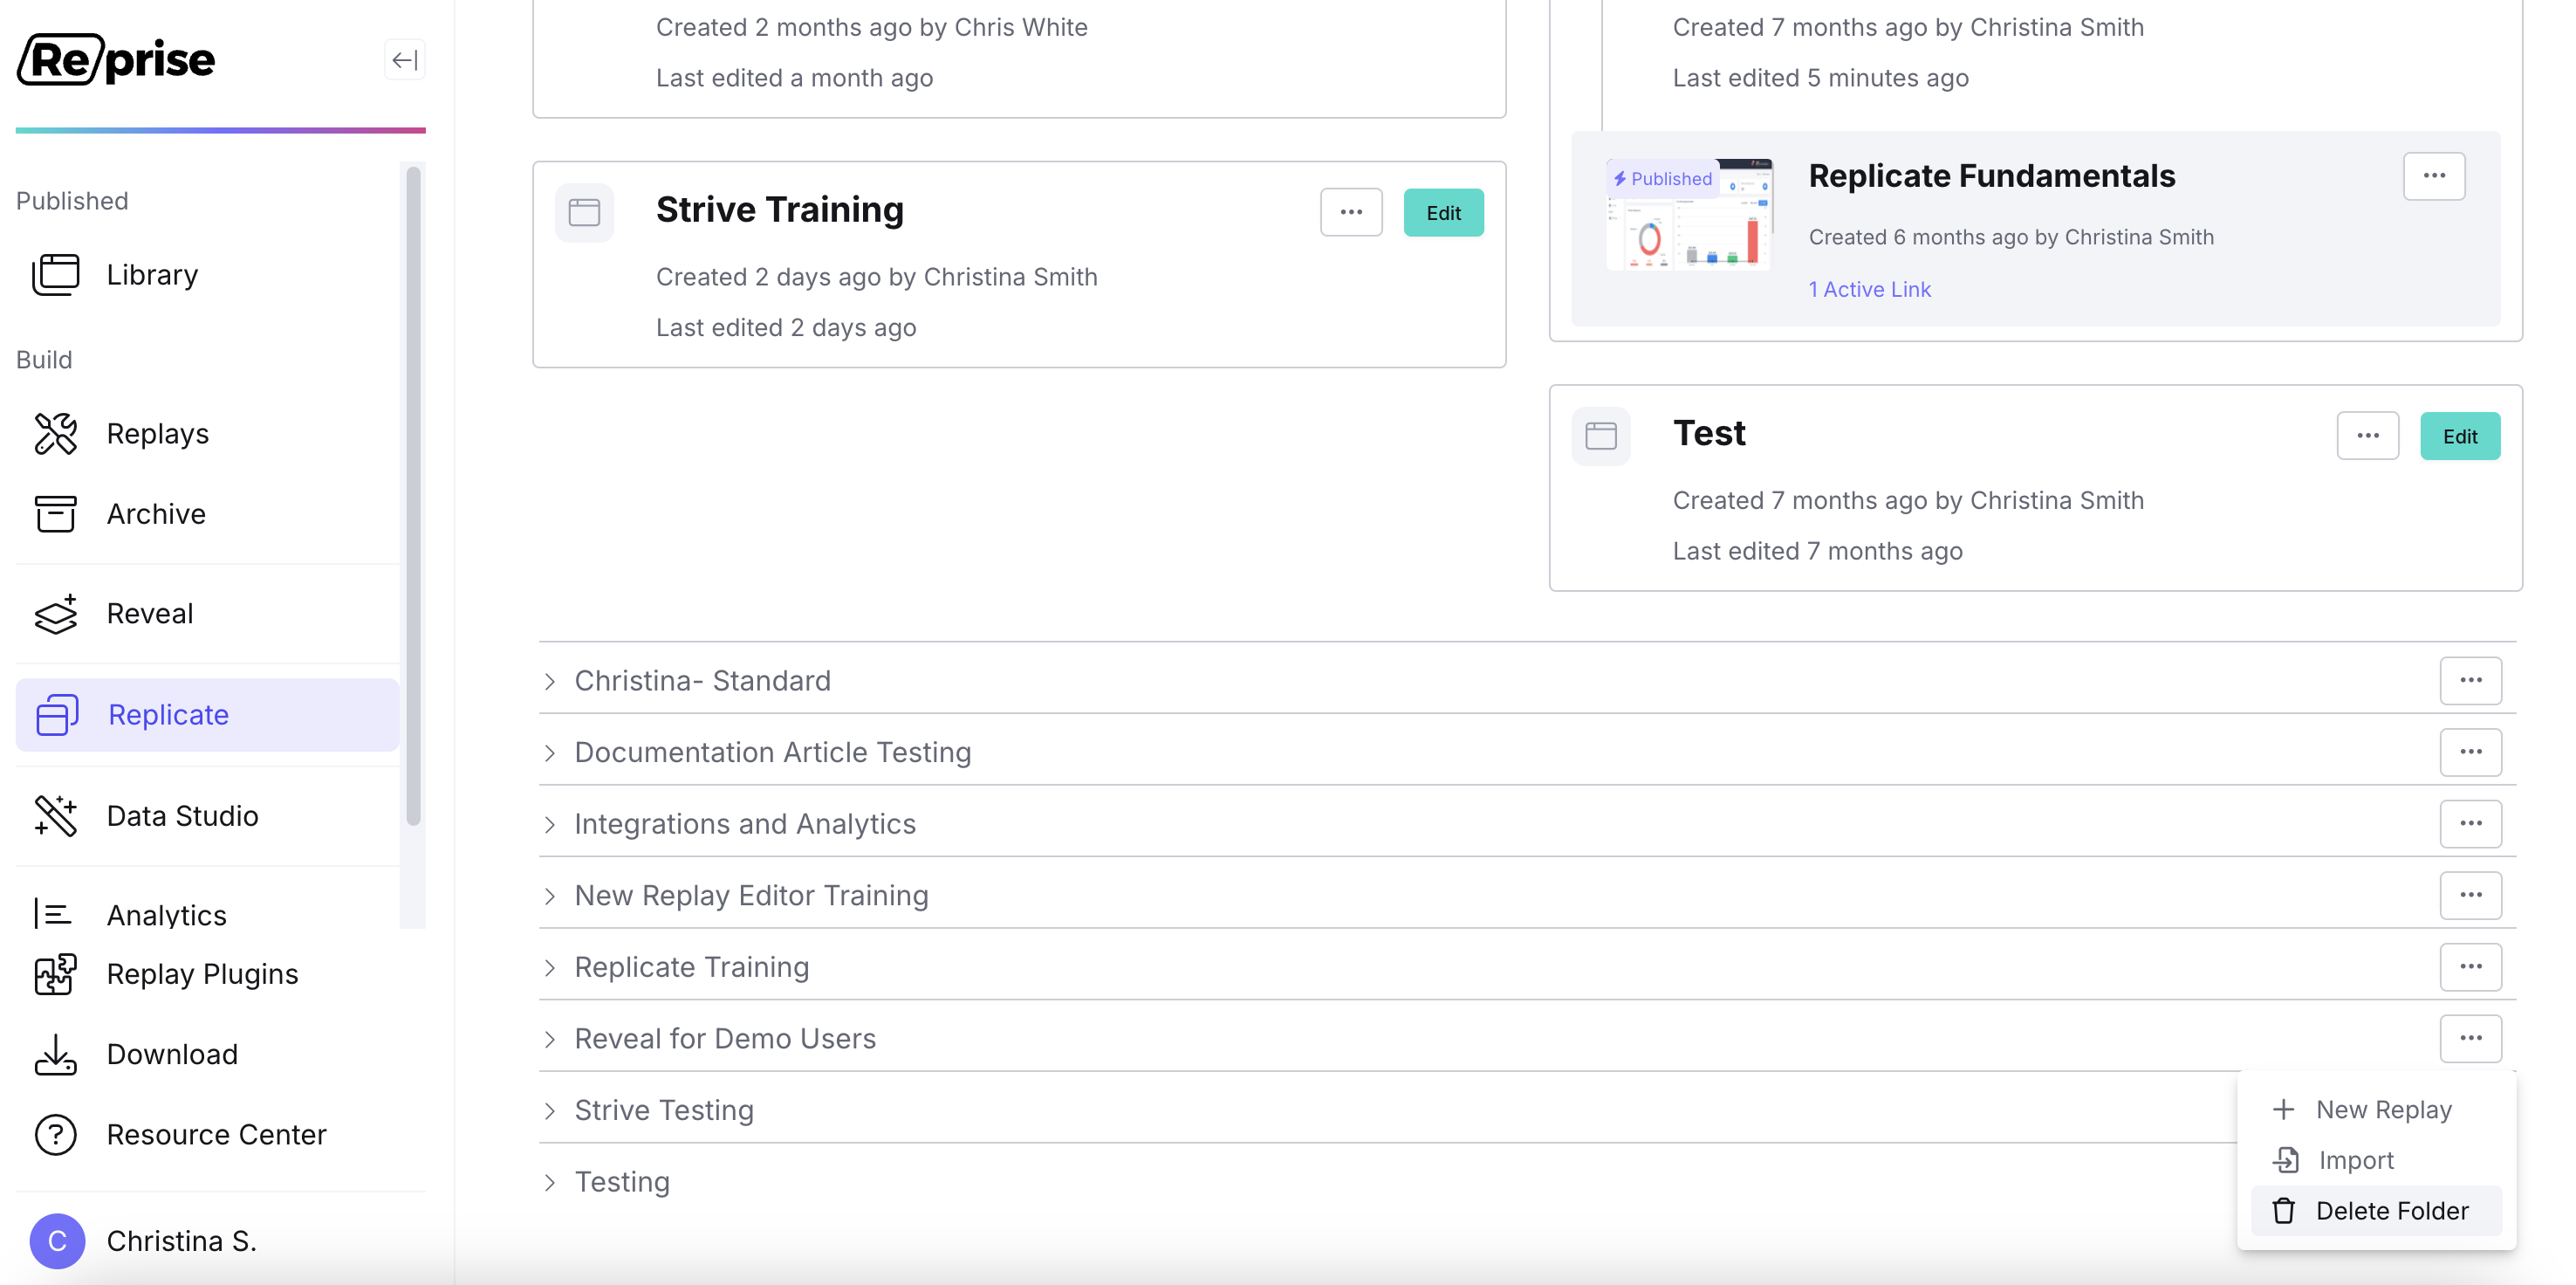The height and width of the screenshot is (1285, 2576).
Task: Click the Download tray icon
Action: [x=56, y=1054]
